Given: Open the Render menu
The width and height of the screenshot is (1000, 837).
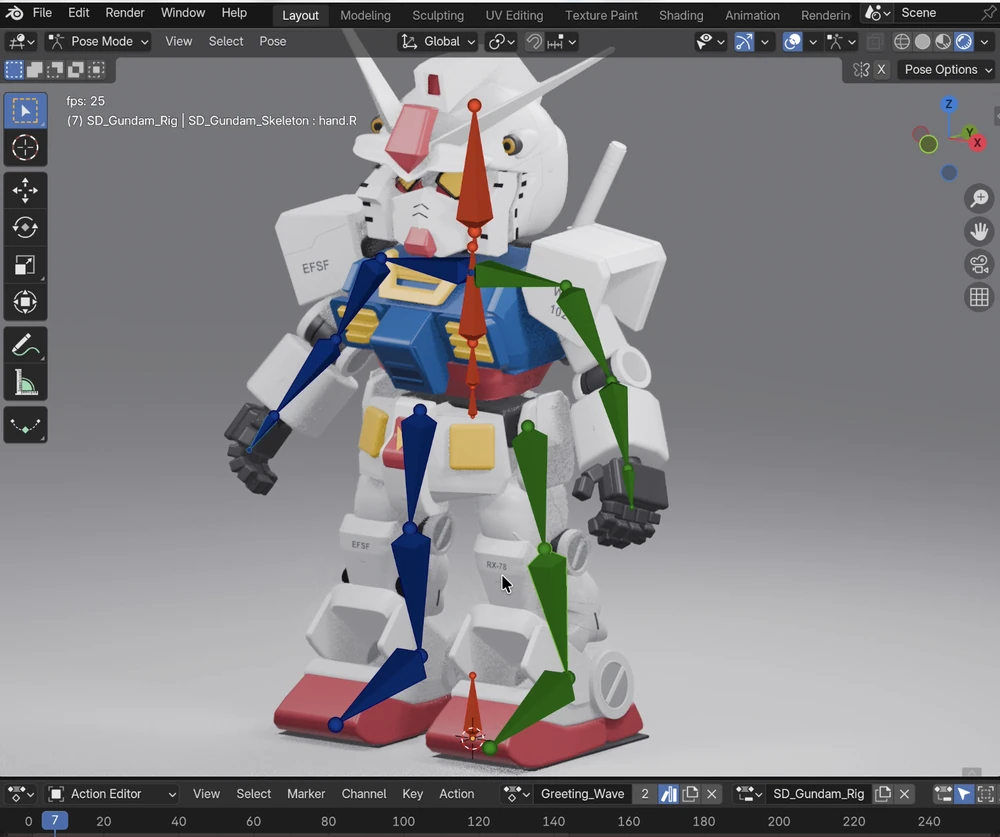Looking at the screenshot, I should coord(124,13).
